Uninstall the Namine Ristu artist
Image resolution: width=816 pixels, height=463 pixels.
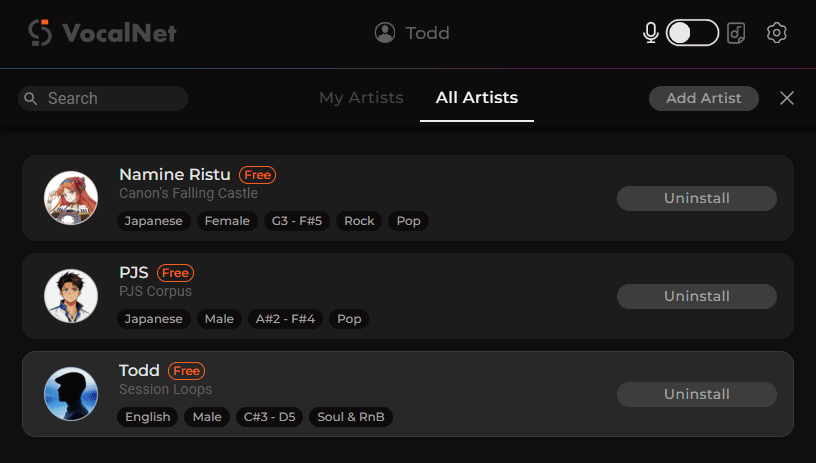click(x=697, y=198)
